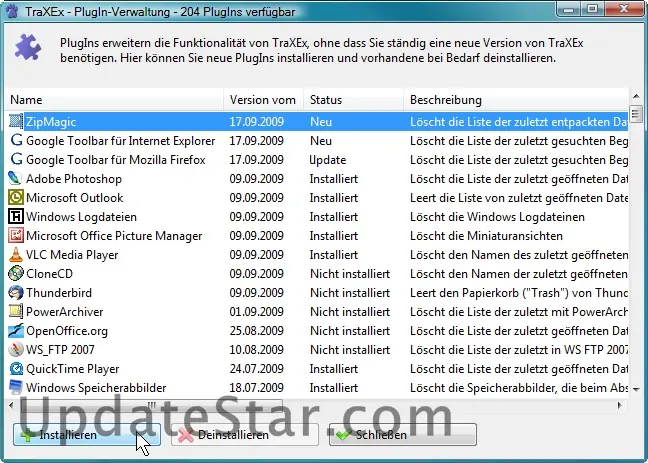Select 'Google Toolbar für Mozilla Firefox' row
Viewport: 648px width, 463px height.
coord(317,160)
